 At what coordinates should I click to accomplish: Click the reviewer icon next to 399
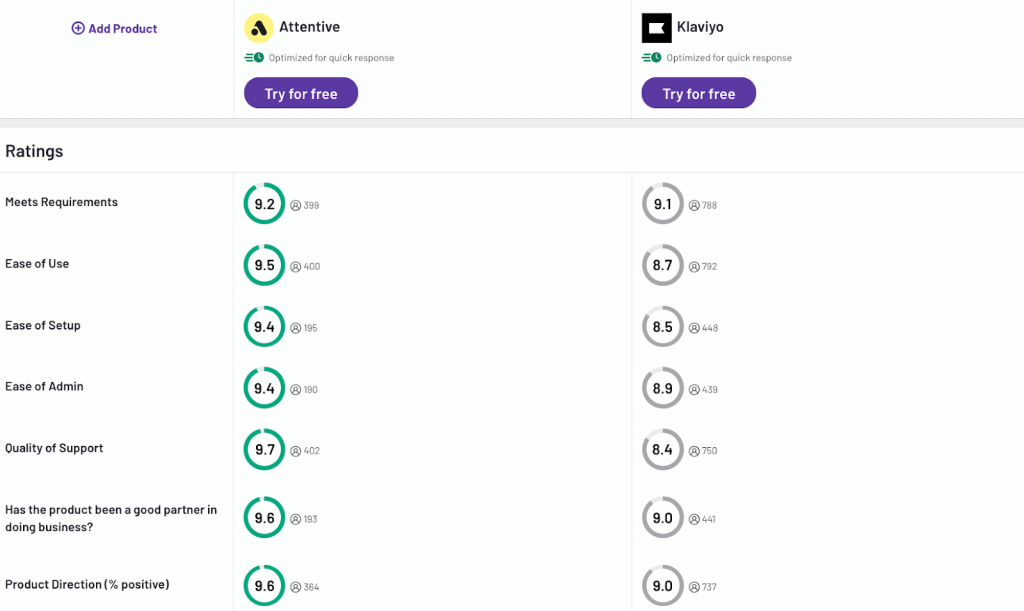pos(295,205)
